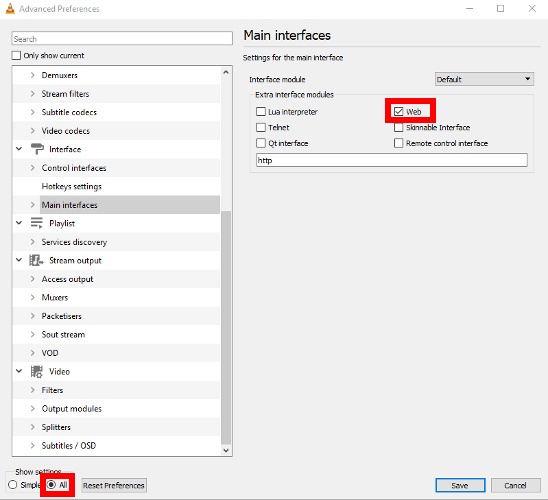Toggle Only show current checkbox
Viewport: 548px width, 500px height.
(x=16, y=56)
